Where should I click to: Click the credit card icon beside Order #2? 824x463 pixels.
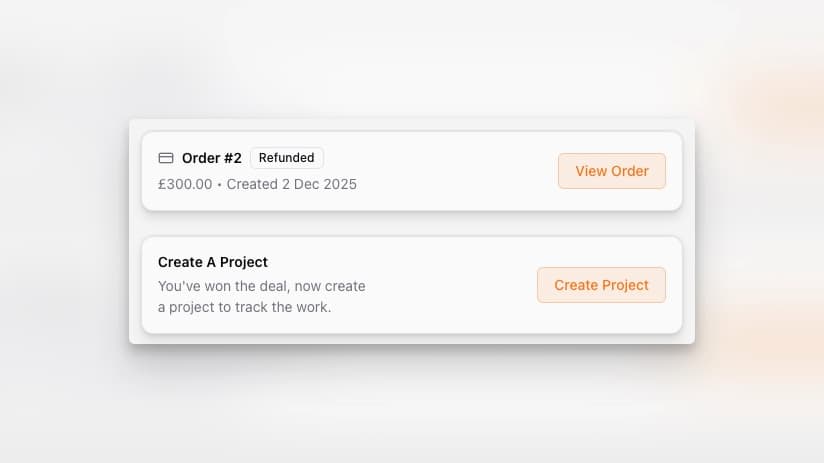[x=166, y=158]
